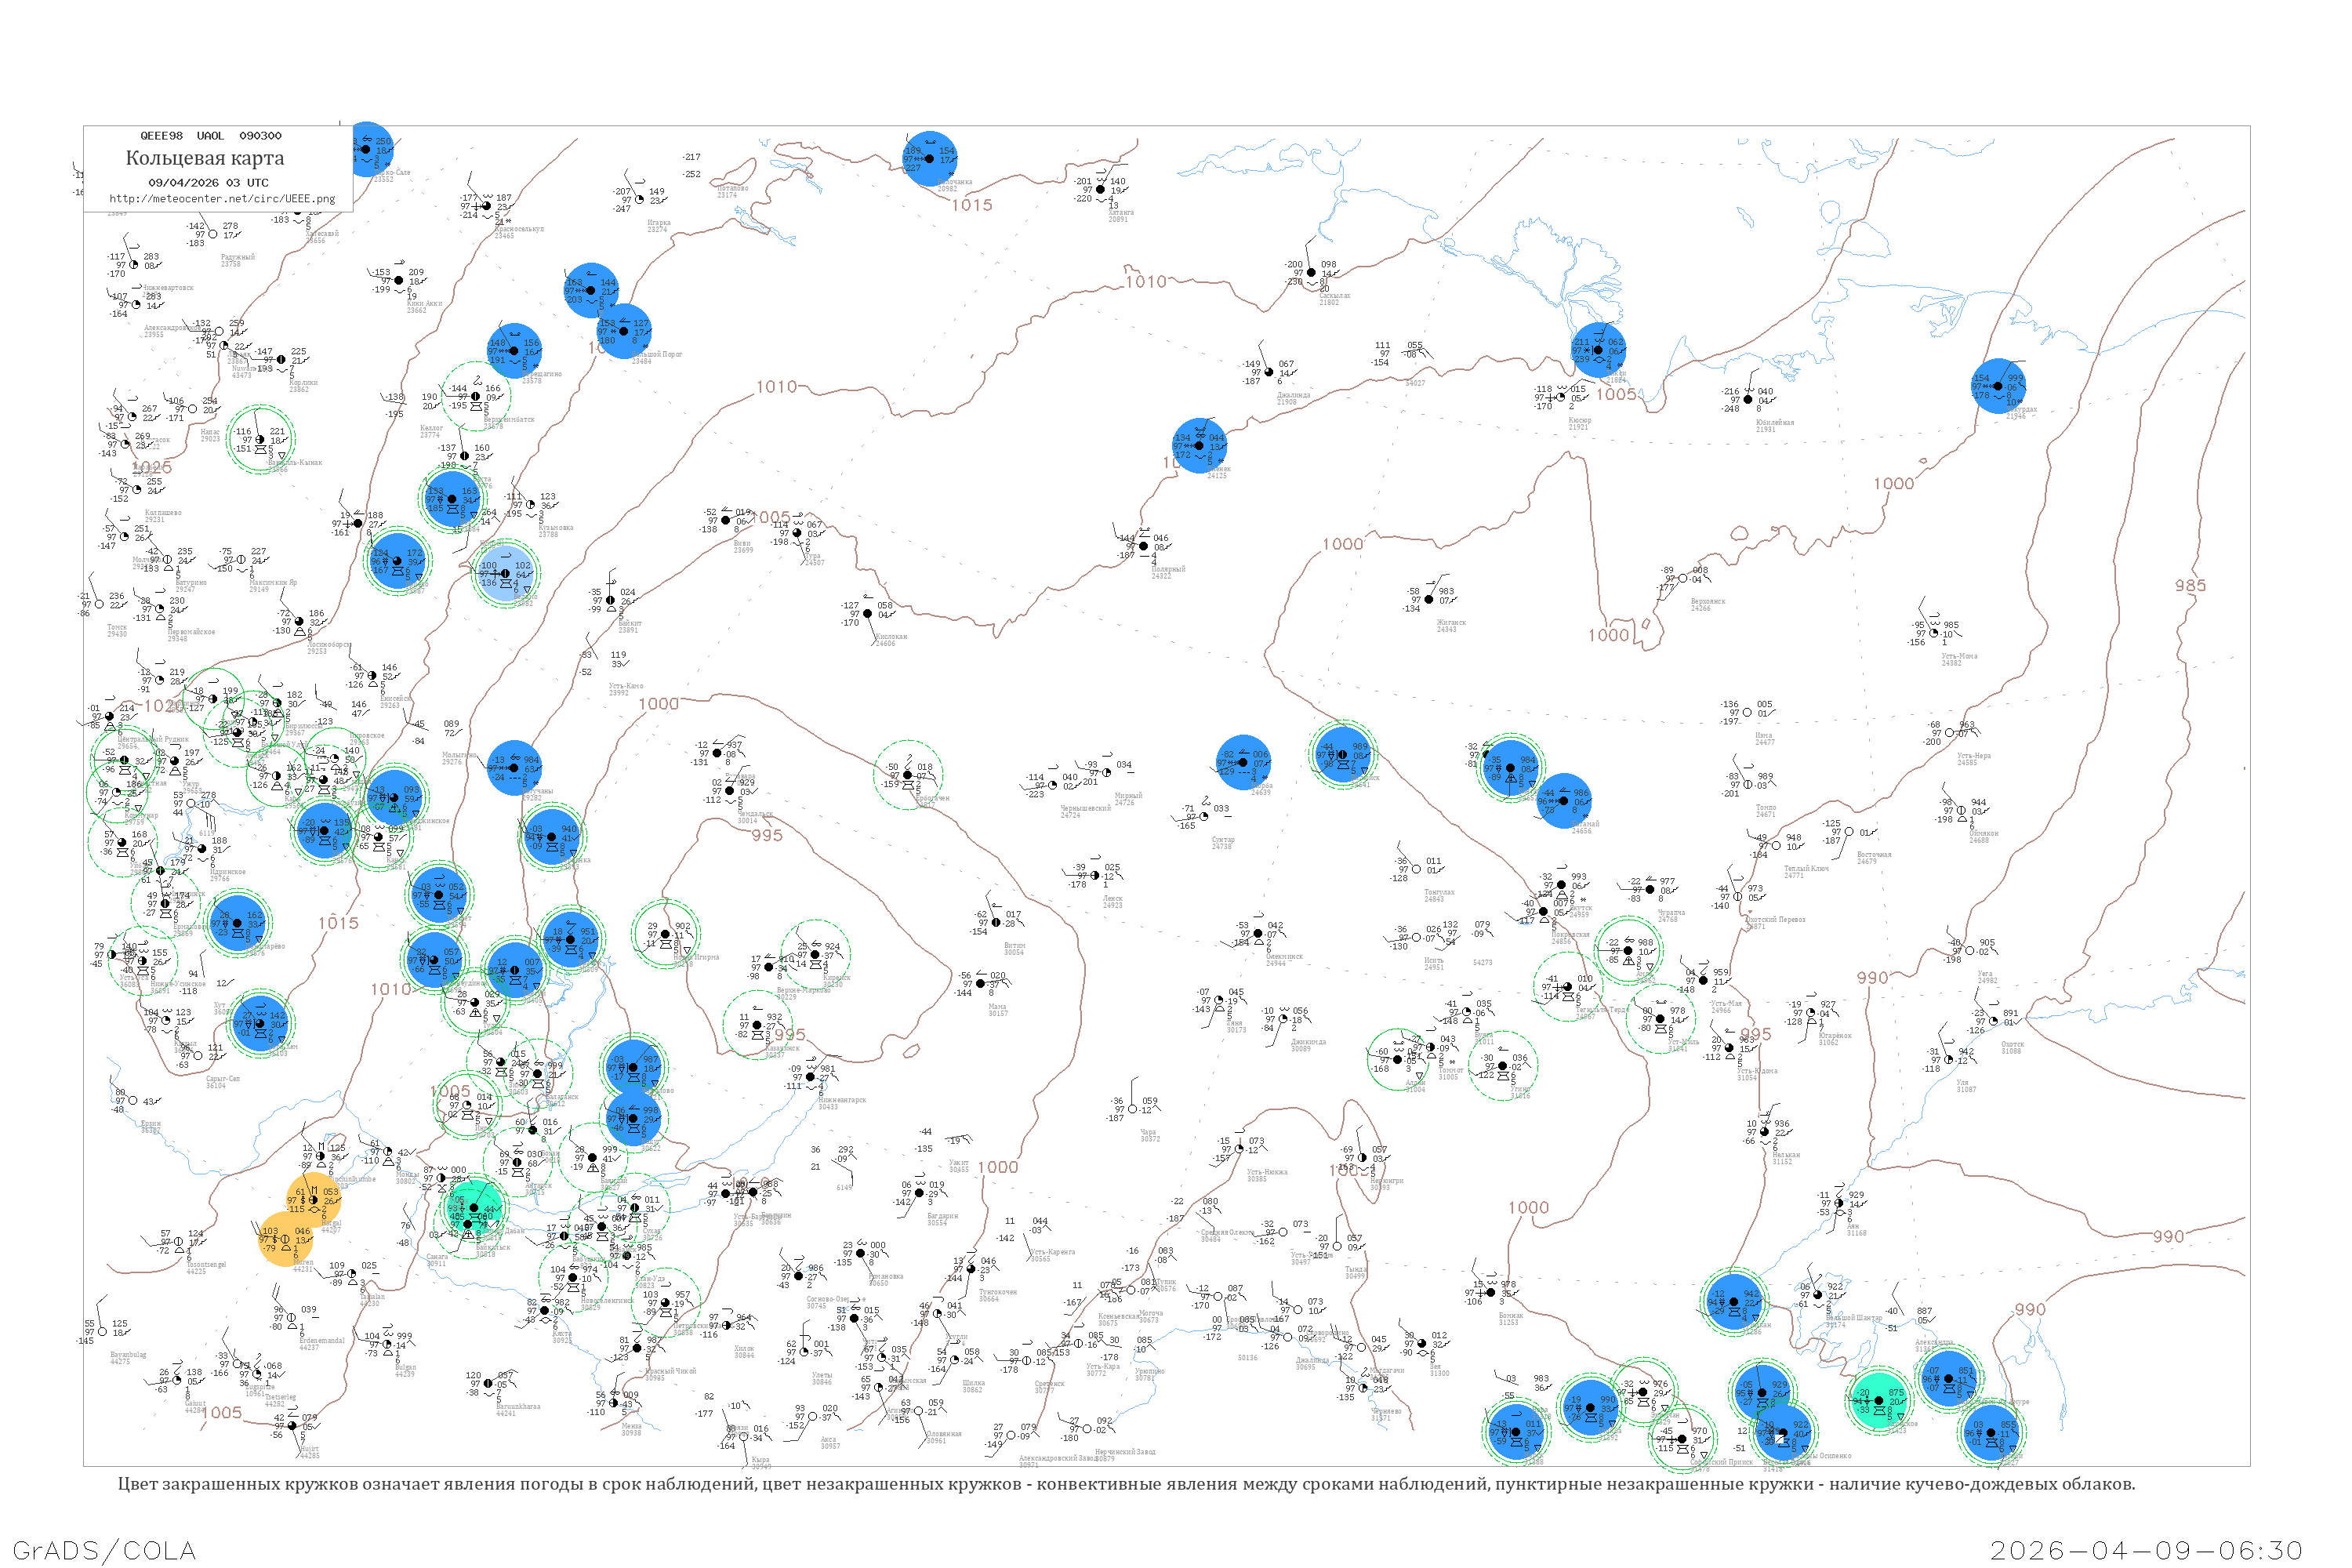Click the GrADS/COLA label at bottom left
Screen dimensions: 2352x1568
tap(104, 1550)
